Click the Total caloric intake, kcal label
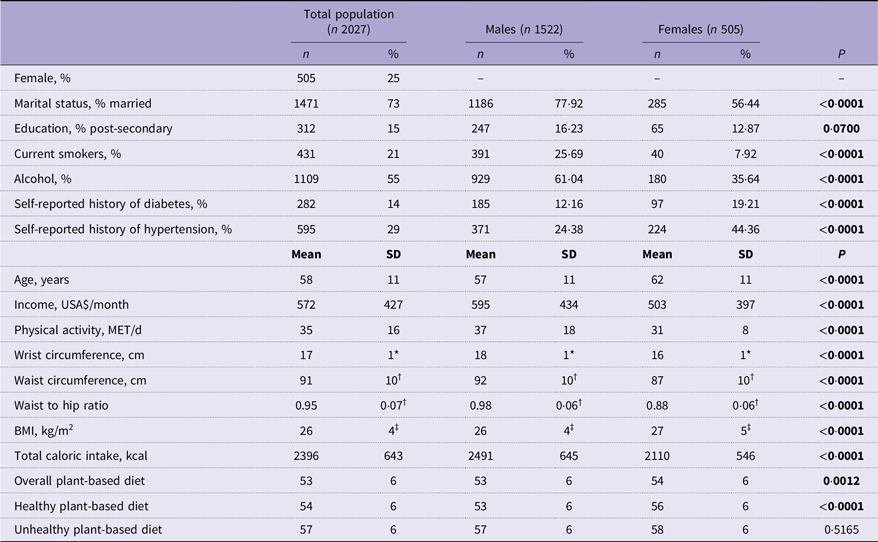The height and width of the screenshot is (542, 878). click(81, 456)
